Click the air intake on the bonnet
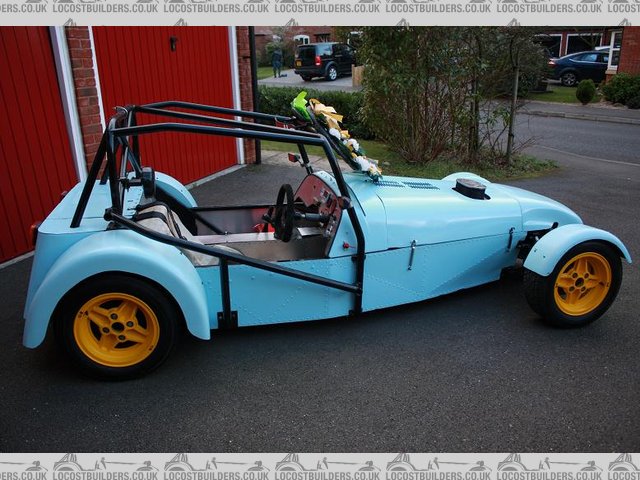The width and height of the screenshot is (640, 480). click(470, 188)
